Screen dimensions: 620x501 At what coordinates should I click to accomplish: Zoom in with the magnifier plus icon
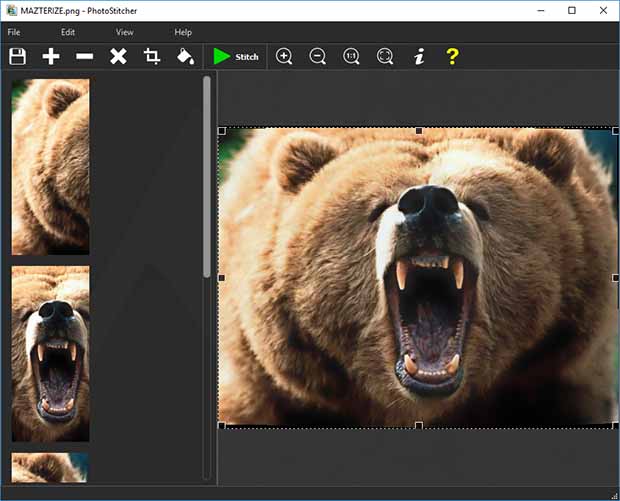284,57
